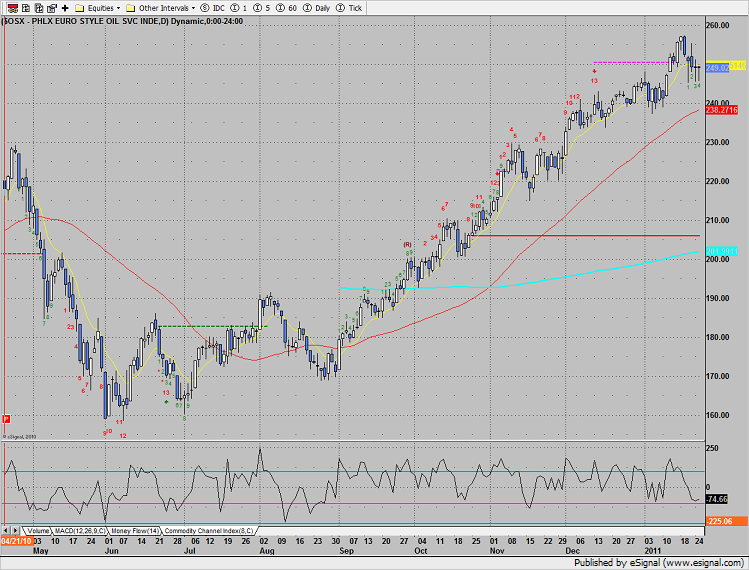Switch to the 1 minute interval
Viewport: 749px width, 570px height.
click(239, 8)
